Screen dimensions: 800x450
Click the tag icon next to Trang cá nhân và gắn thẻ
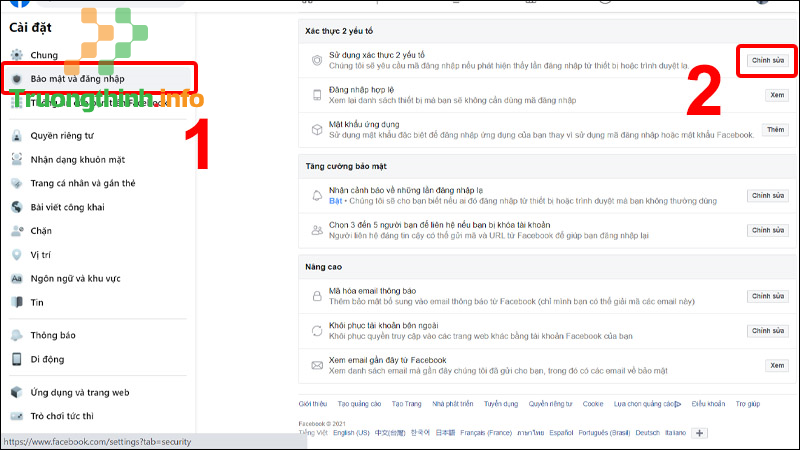pyautogui.click(x=17, y=183)
